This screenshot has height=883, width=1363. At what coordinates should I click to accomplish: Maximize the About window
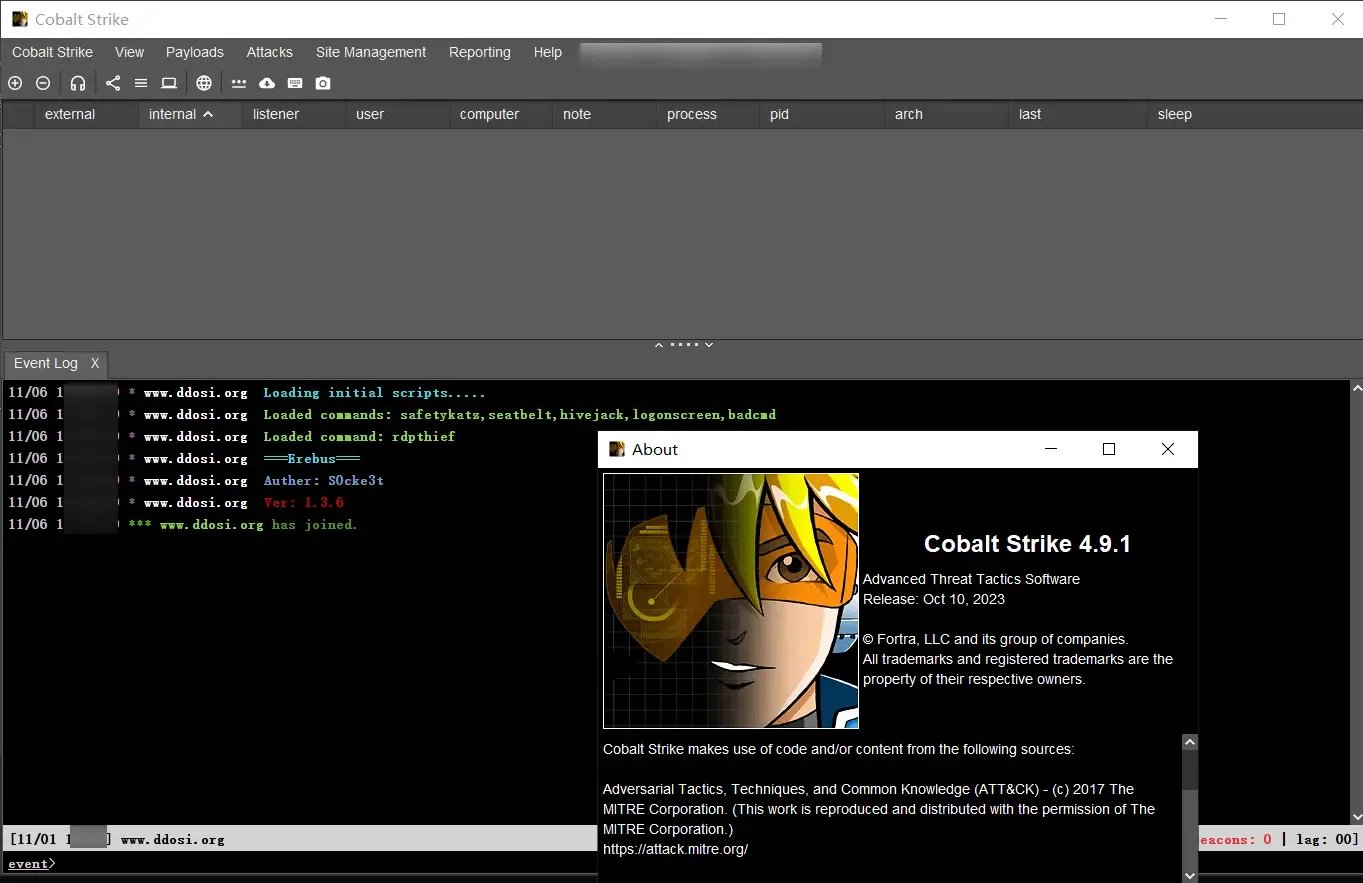point(1108,449)
